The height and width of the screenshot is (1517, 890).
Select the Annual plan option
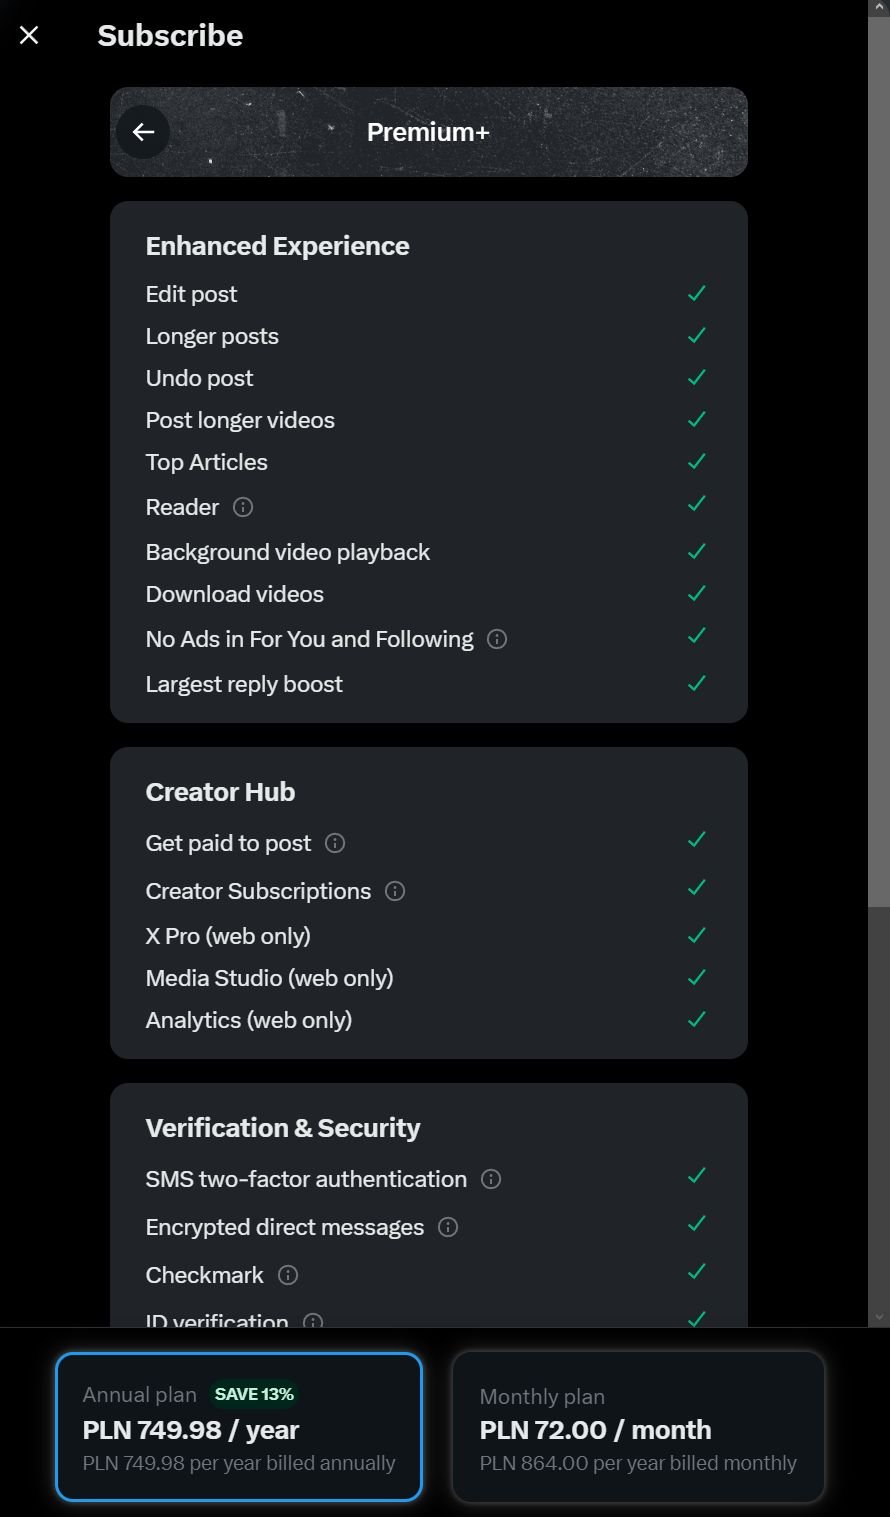point(239,1427)
